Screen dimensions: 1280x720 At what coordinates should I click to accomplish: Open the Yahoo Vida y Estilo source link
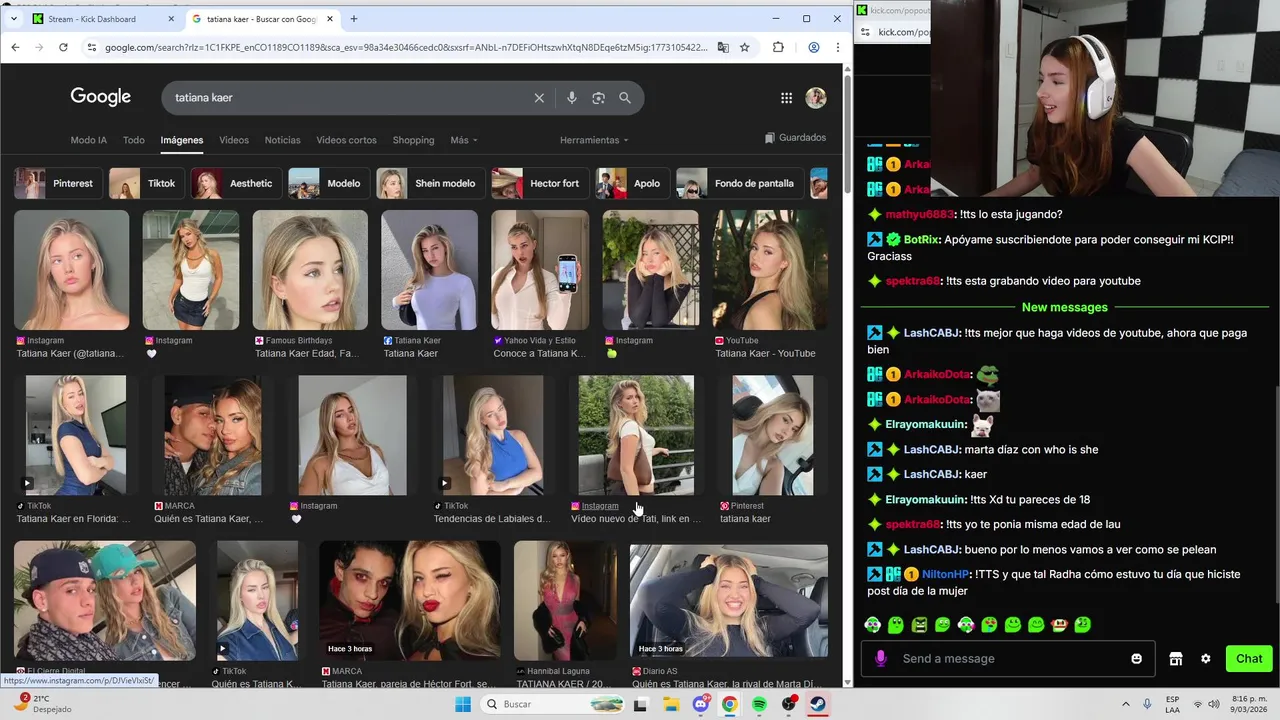coord(539,340)
